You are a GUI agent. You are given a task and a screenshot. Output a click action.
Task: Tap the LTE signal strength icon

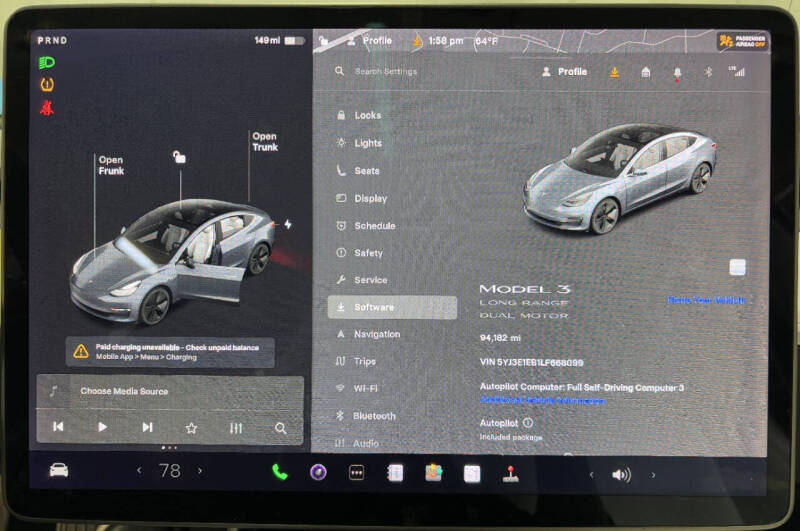(x=737, y=71)
